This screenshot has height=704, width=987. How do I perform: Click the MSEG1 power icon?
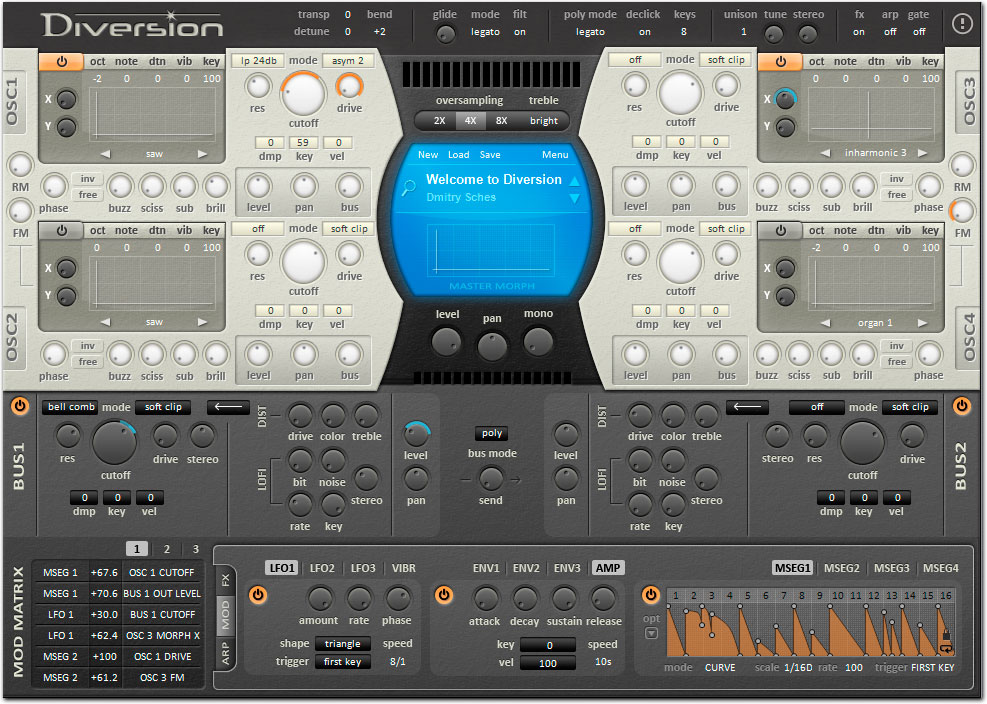click(651, 596)
